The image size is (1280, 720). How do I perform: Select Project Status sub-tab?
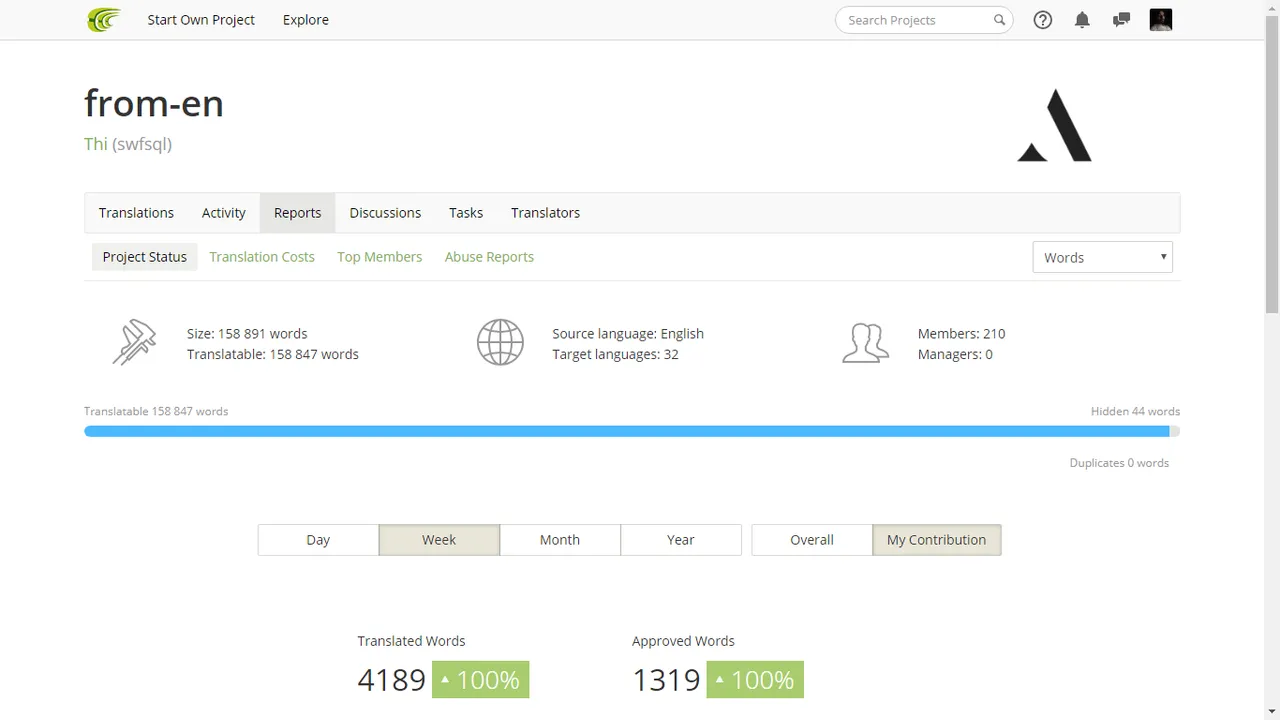point(145,257)
